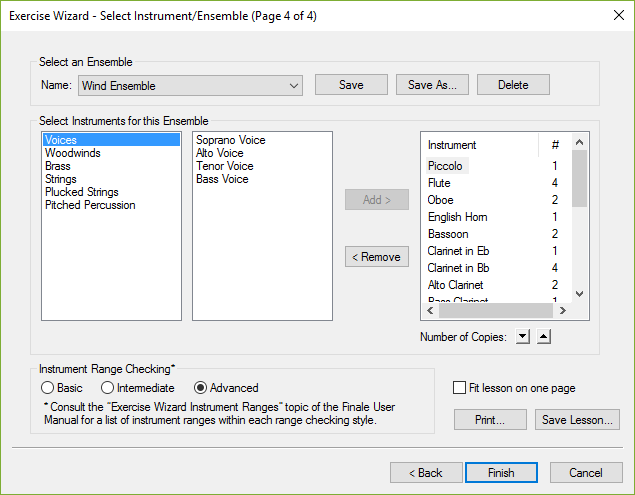
Task: Pick Soprano Voice from instrument list
Action: [x=230, y=140]
